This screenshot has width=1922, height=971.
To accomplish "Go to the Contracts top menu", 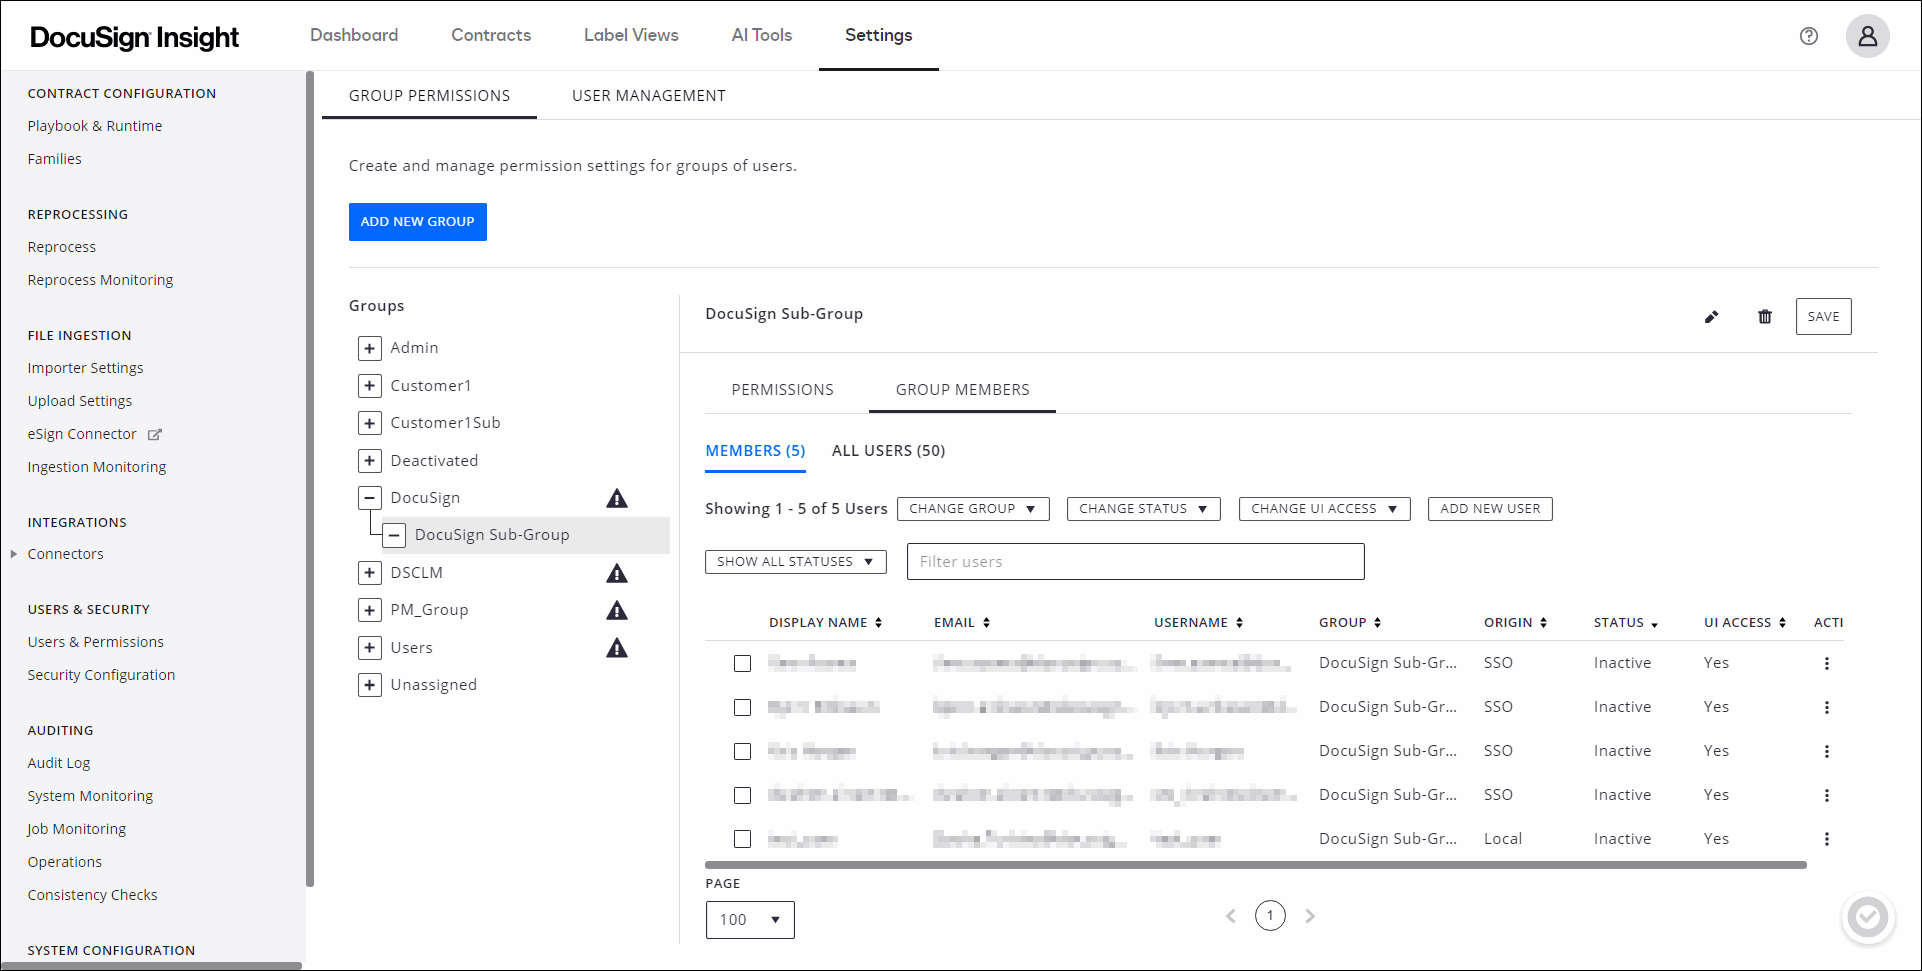I will pos(491,35).
